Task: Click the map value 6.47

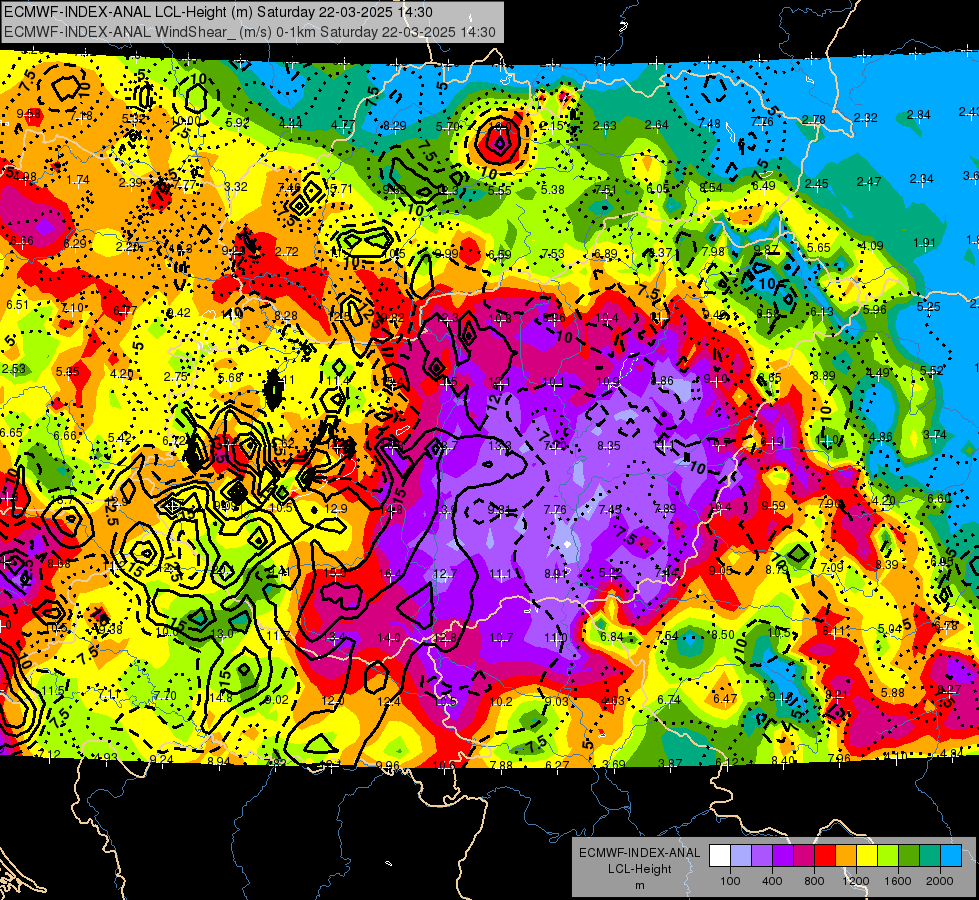Action: 725,698
